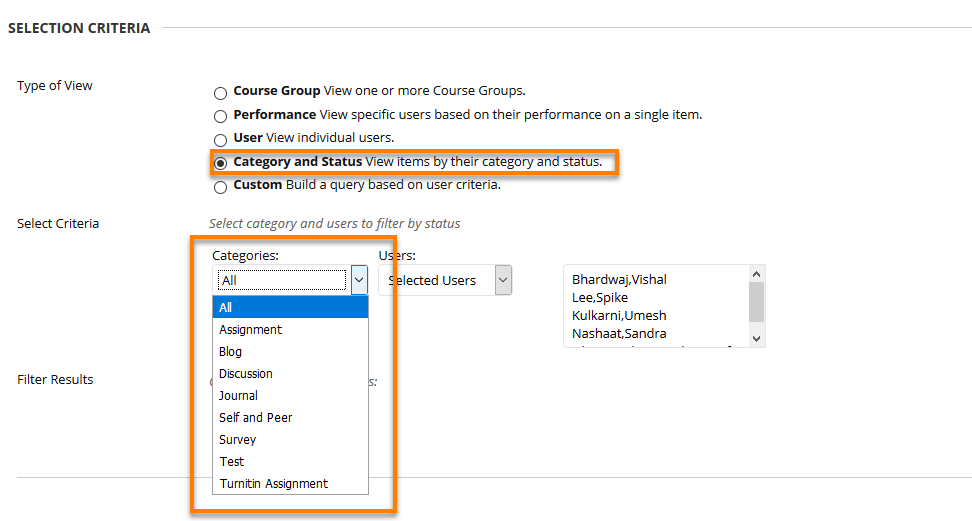Select Journal category option
The width and height of the screenshot is (972, 521).
290,396
